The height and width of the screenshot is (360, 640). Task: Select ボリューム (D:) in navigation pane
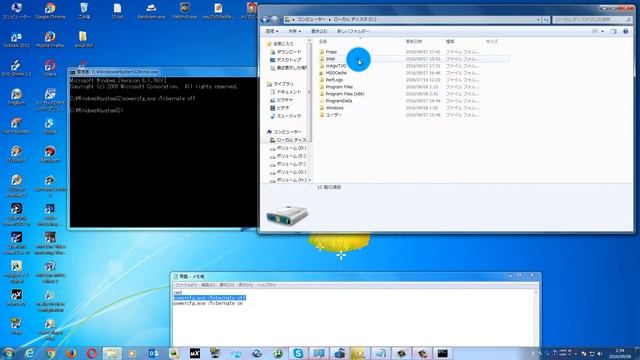291,148
